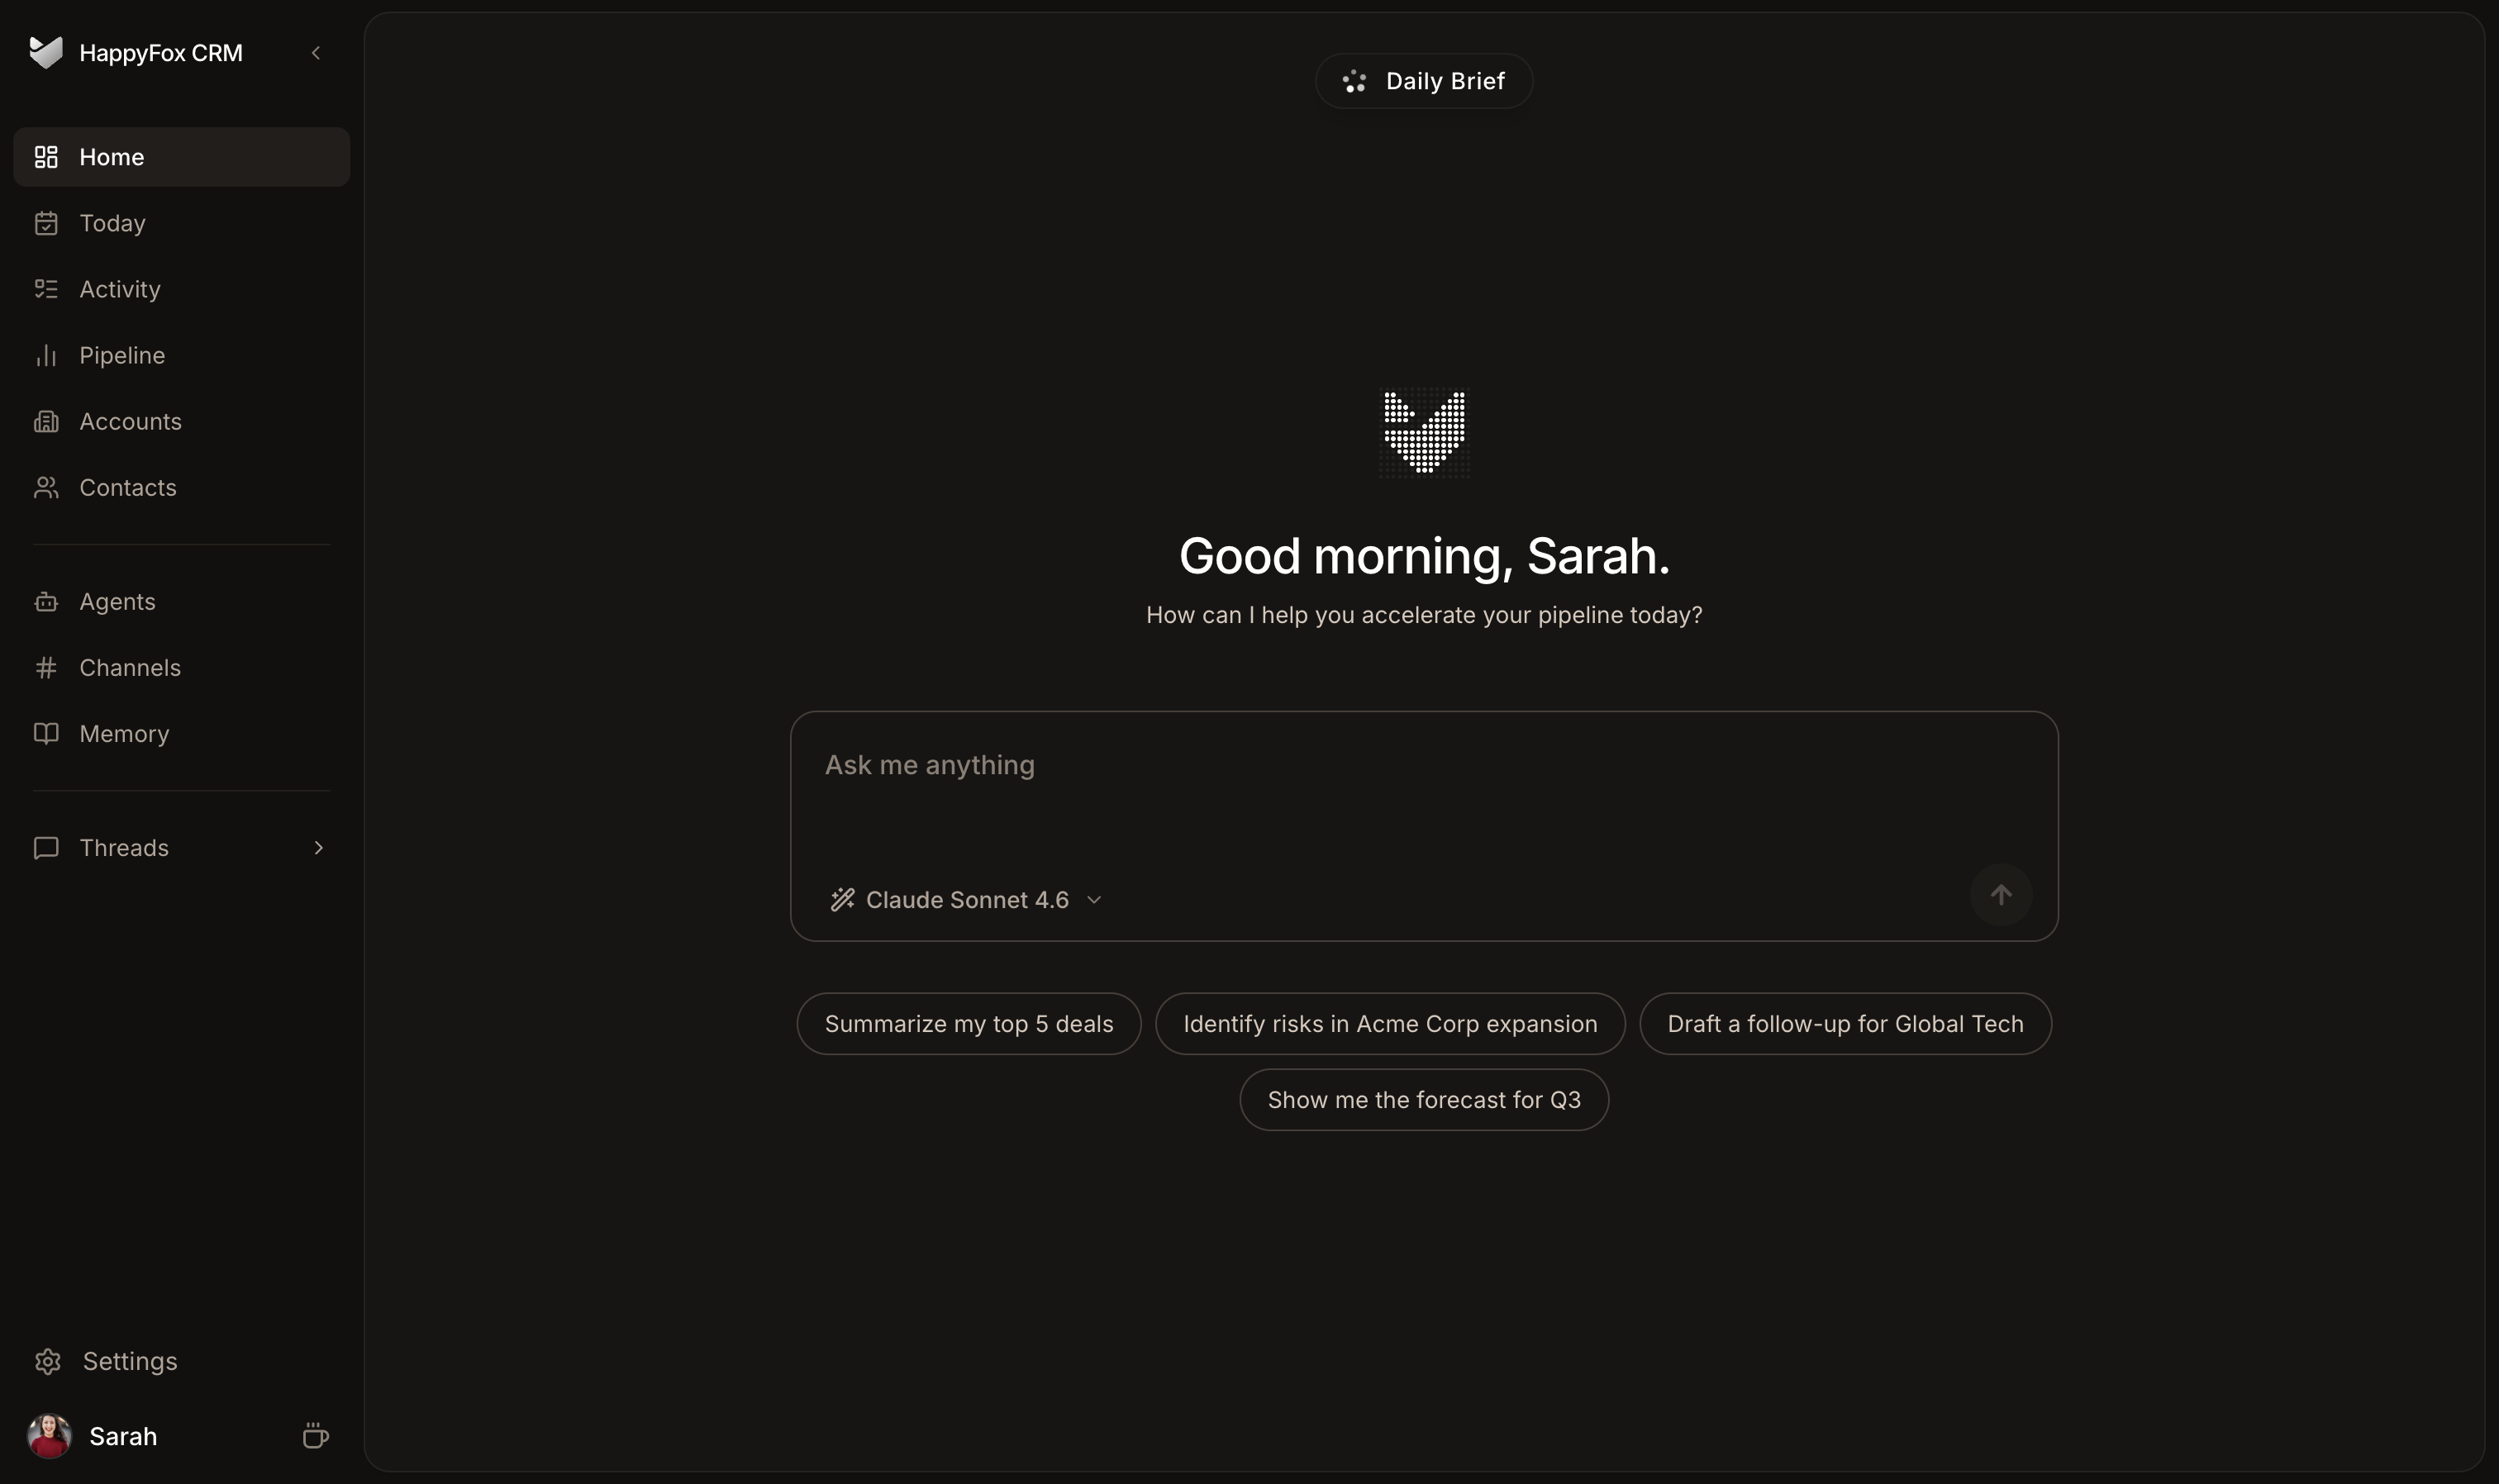Open the Daily Brief button
Image resolution: width=2499 pixels, height=1484 pixels.
[x=1424, y=81]
